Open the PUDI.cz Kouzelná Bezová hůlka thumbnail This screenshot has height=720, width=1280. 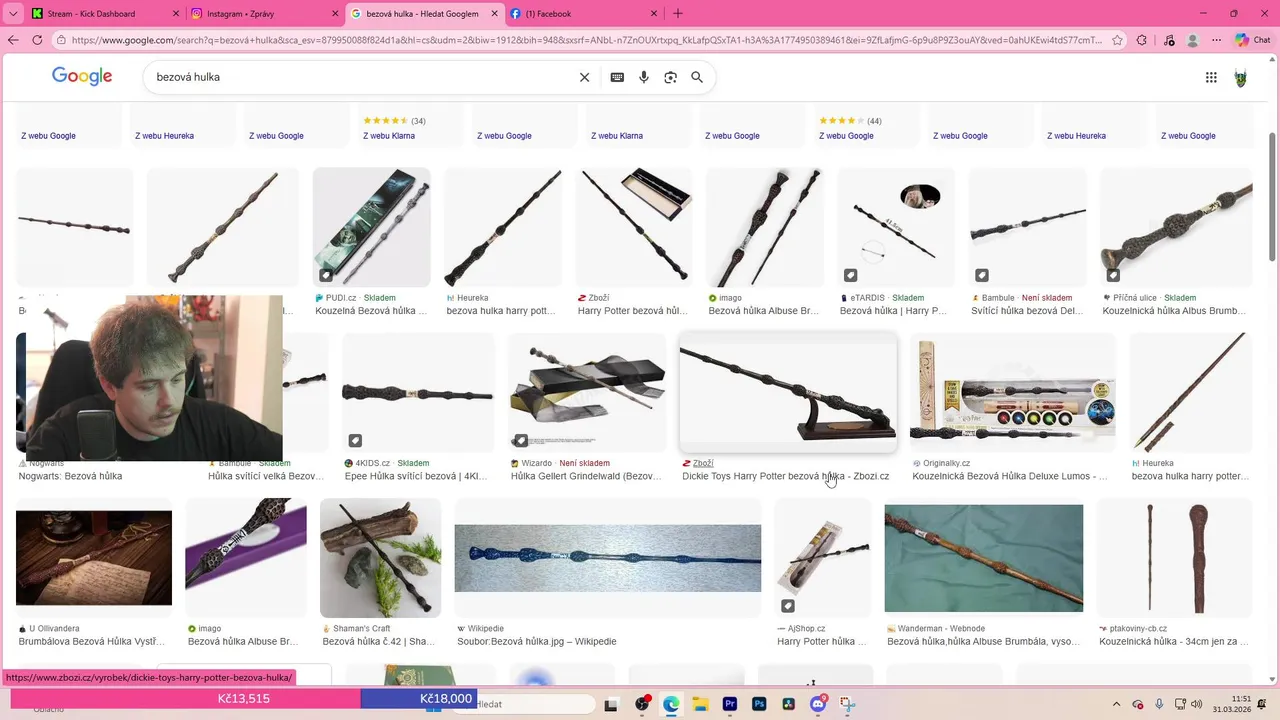pos(371,227)
